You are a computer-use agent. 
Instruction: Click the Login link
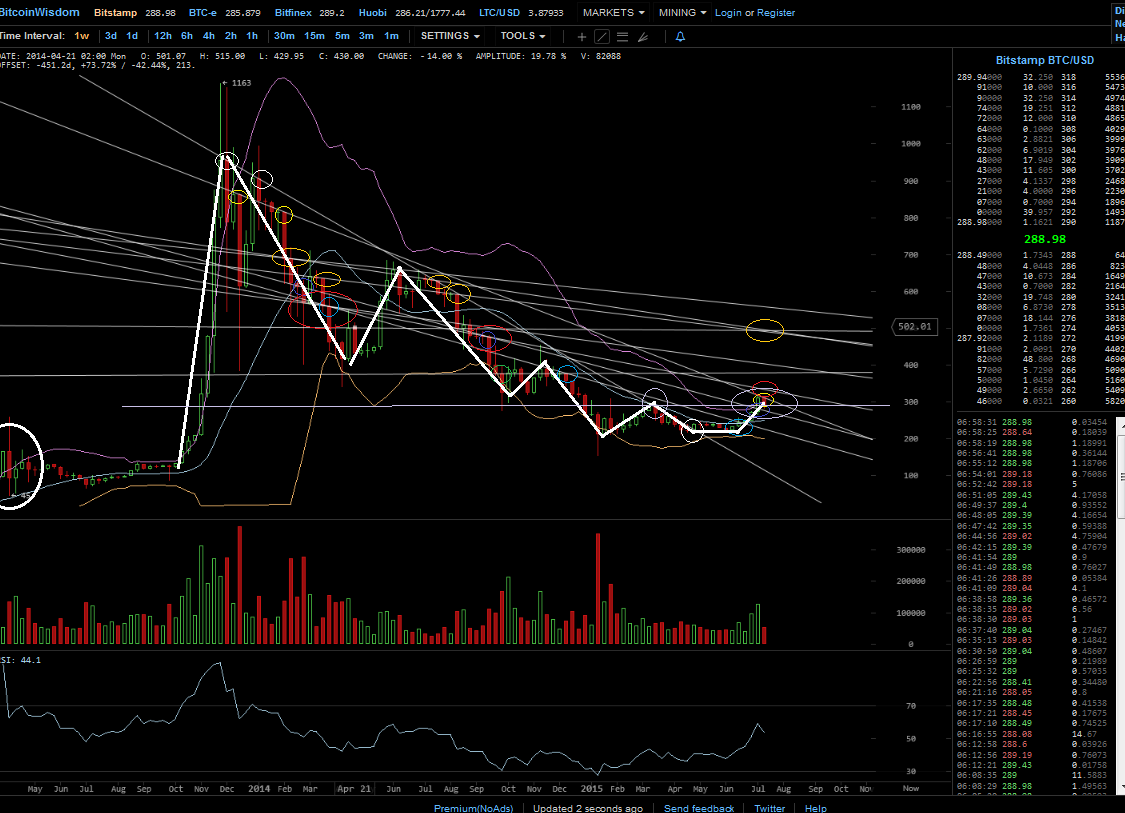(x=728, y=13)
